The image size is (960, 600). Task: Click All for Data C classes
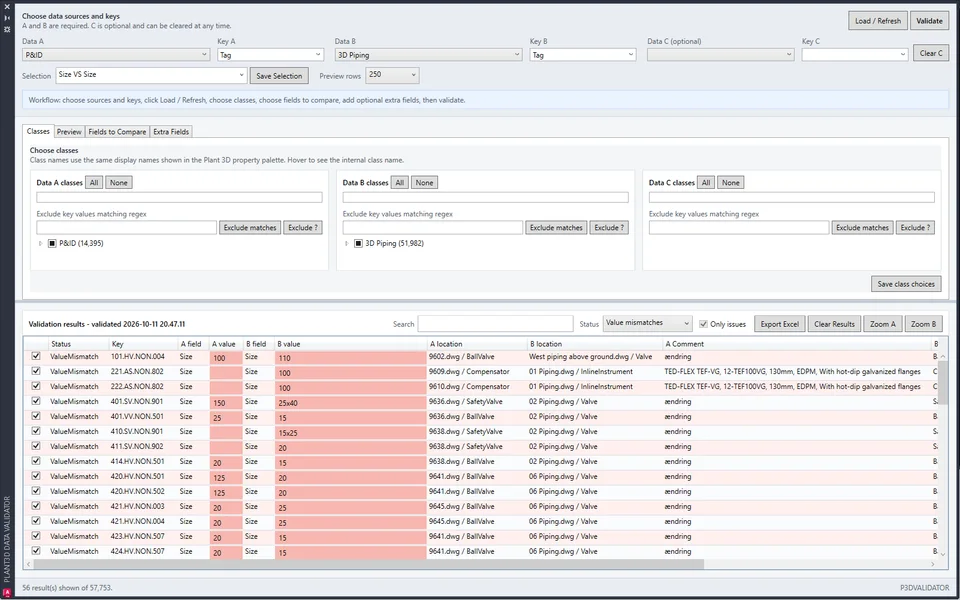pyautogui.click(x=706, y=182)
